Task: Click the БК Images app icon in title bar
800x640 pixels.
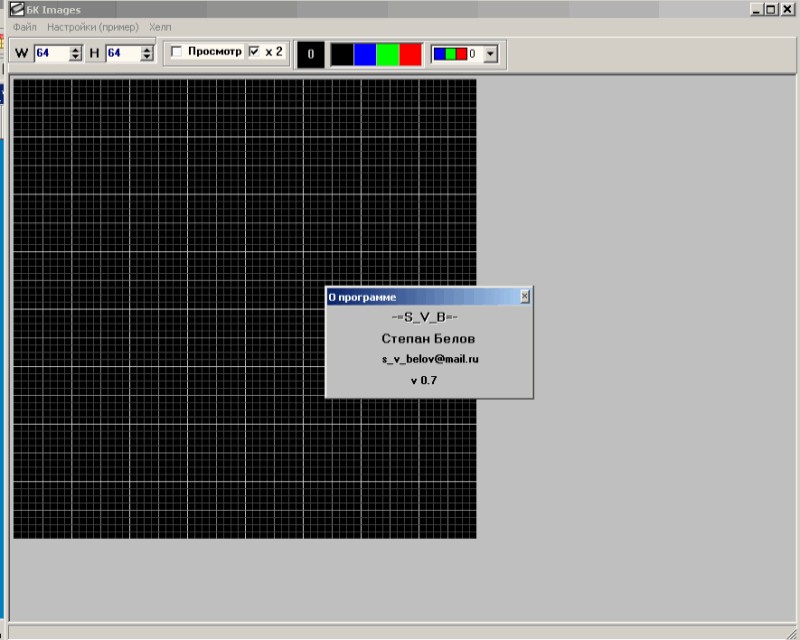Action: click(16, 10)
